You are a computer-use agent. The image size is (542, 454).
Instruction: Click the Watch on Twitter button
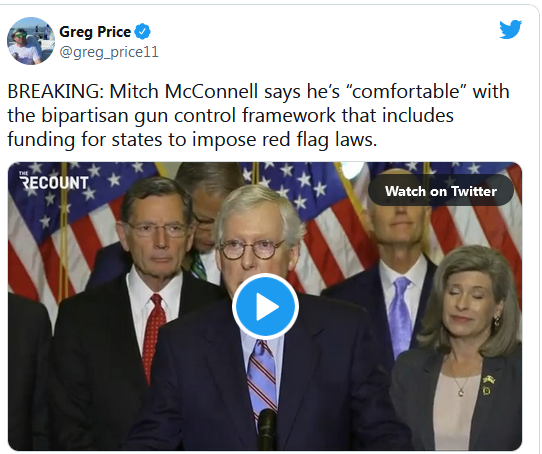click(441, 191)
